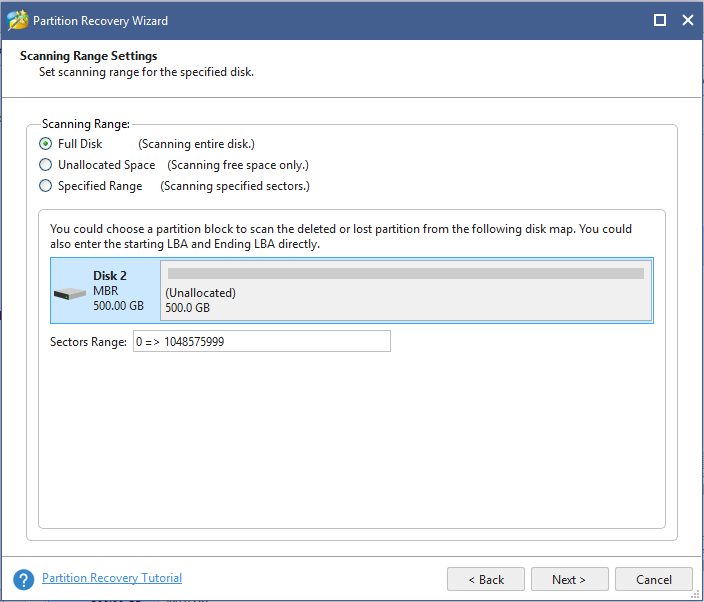Viewport: 704px width, 602px height.
Task: Click the '(Scanning free space only.)' text
Action: 238,165
